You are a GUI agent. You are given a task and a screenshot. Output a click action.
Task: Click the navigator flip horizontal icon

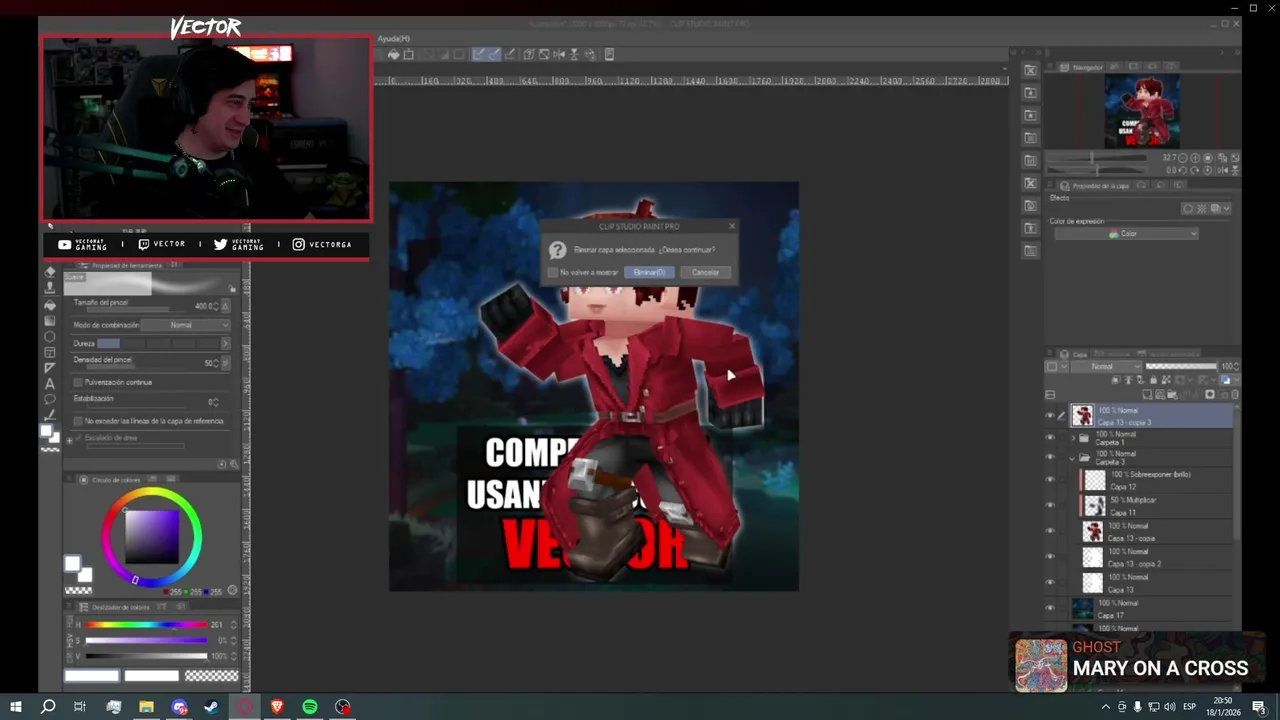[1223, 170]
